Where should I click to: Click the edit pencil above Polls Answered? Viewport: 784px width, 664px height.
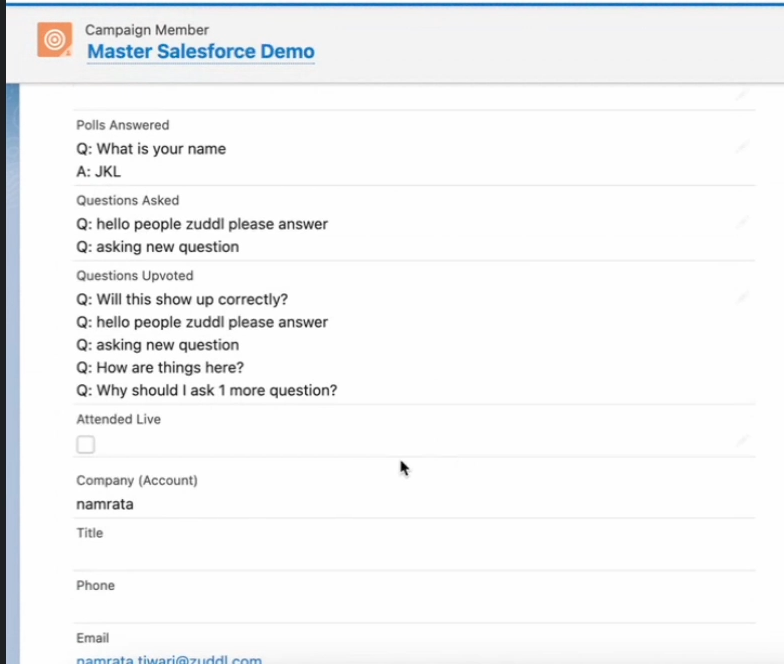742,95
